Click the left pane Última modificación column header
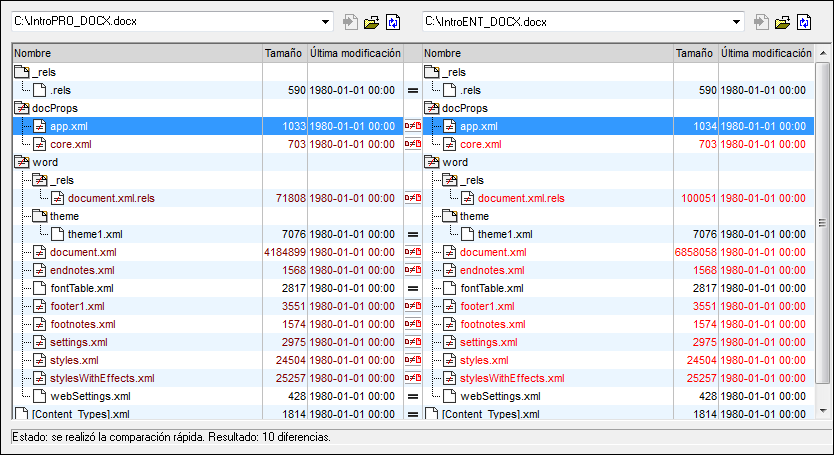Image resolution: width=834 pixels, height=455 pixels. coord(354,52)
